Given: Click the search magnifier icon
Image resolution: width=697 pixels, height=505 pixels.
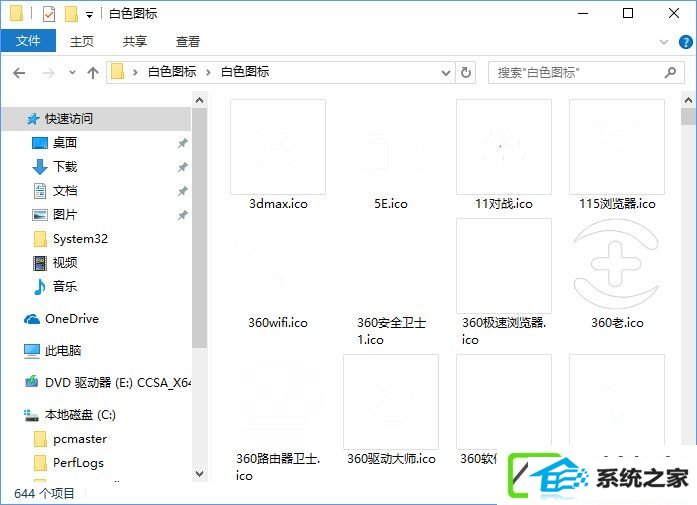Looking at the screenshot, I should 670,72.
